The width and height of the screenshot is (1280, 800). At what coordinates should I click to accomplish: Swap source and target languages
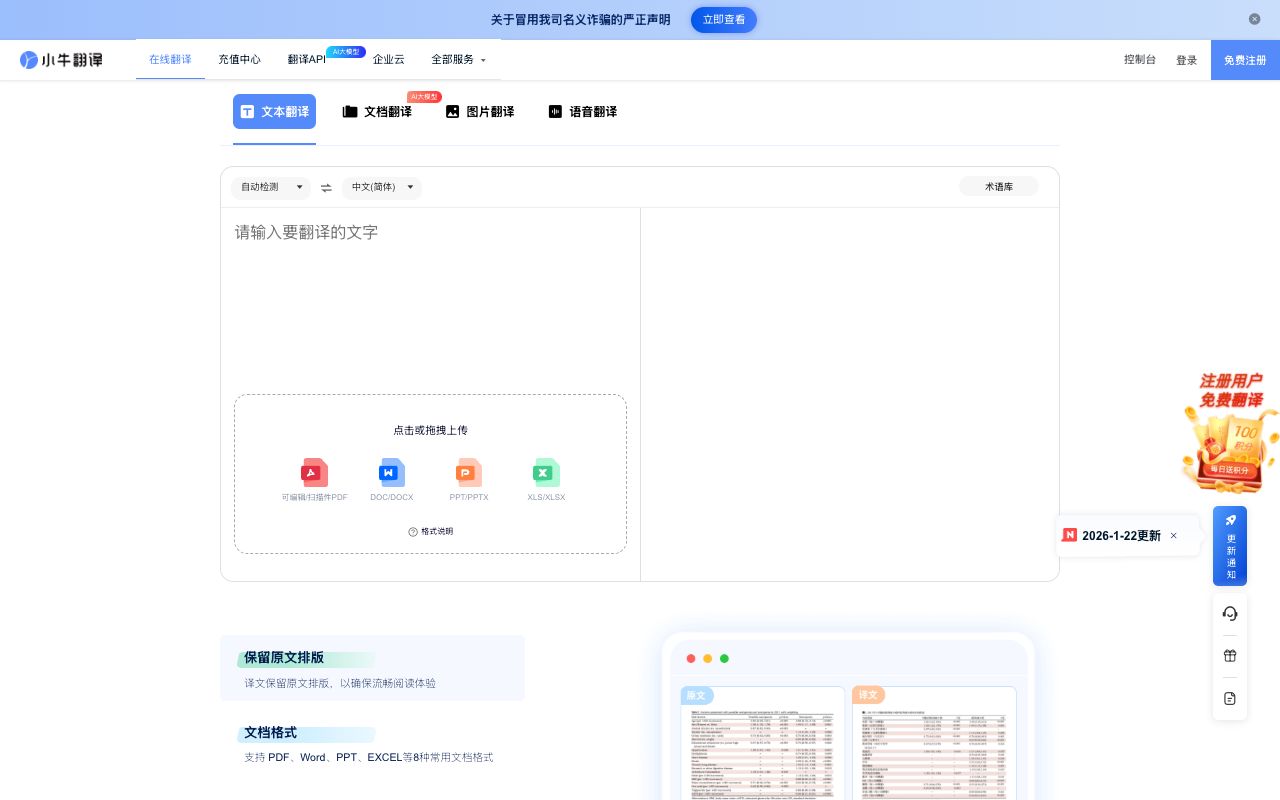pyautogui.click(x=326, y=187)
